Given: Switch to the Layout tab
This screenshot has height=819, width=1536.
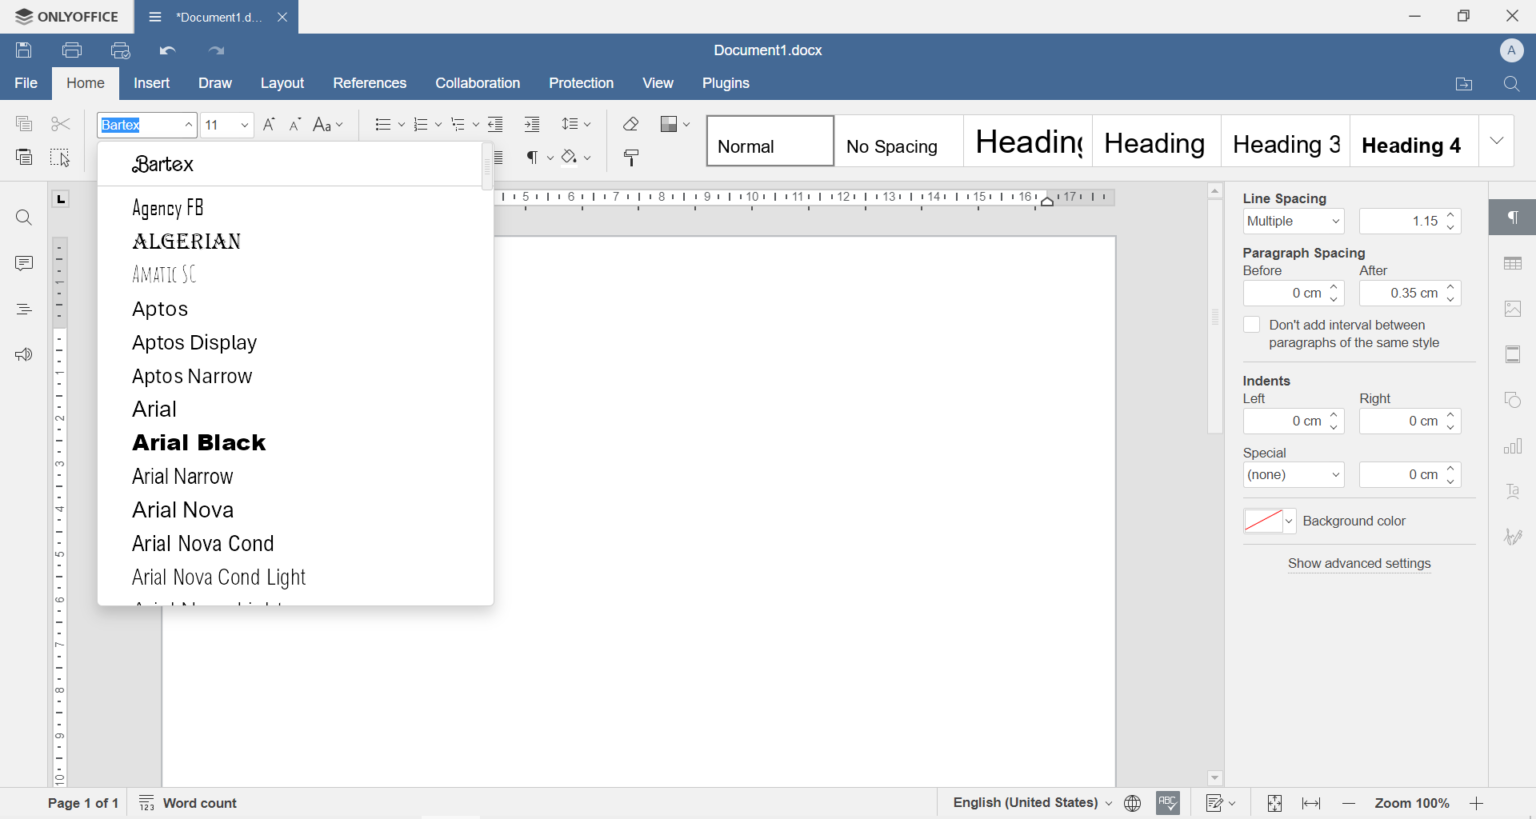Looking at the screenshot, I should click(x=282, y=83).
